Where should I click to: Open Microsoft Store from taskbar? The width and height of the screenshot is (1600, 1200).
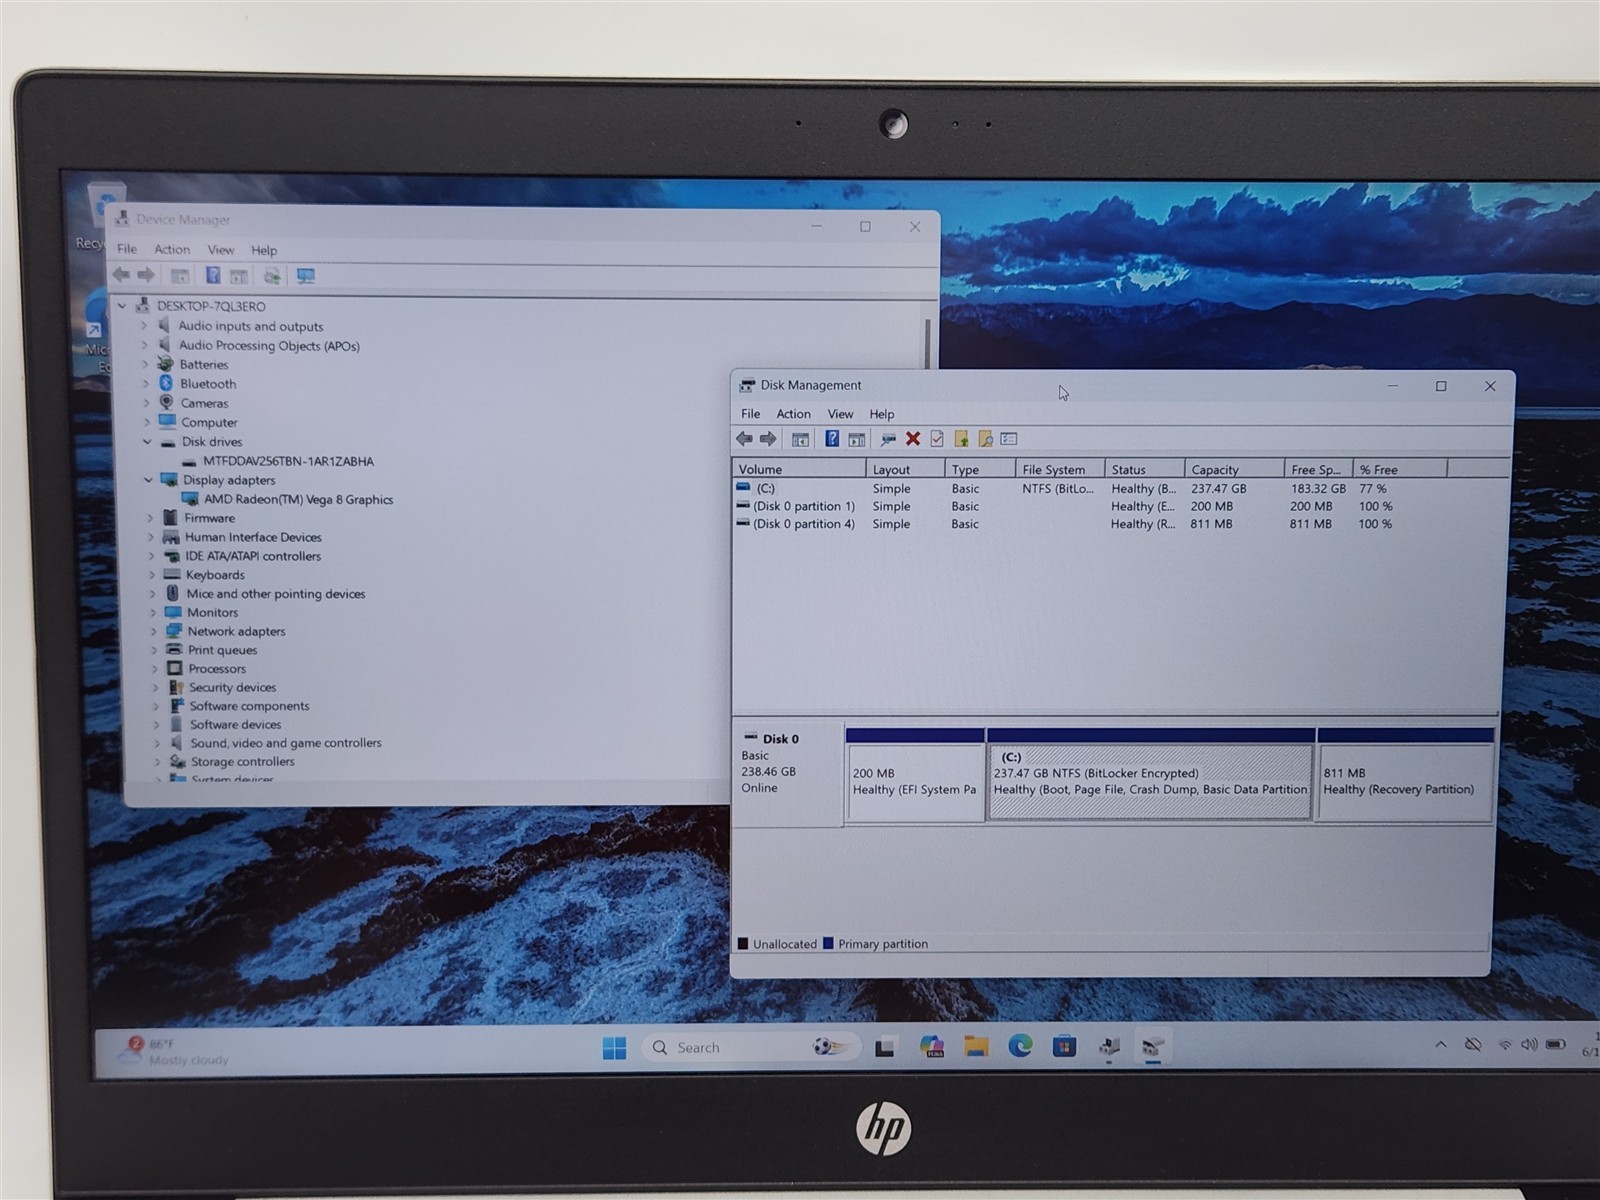pos(1064,1046)
